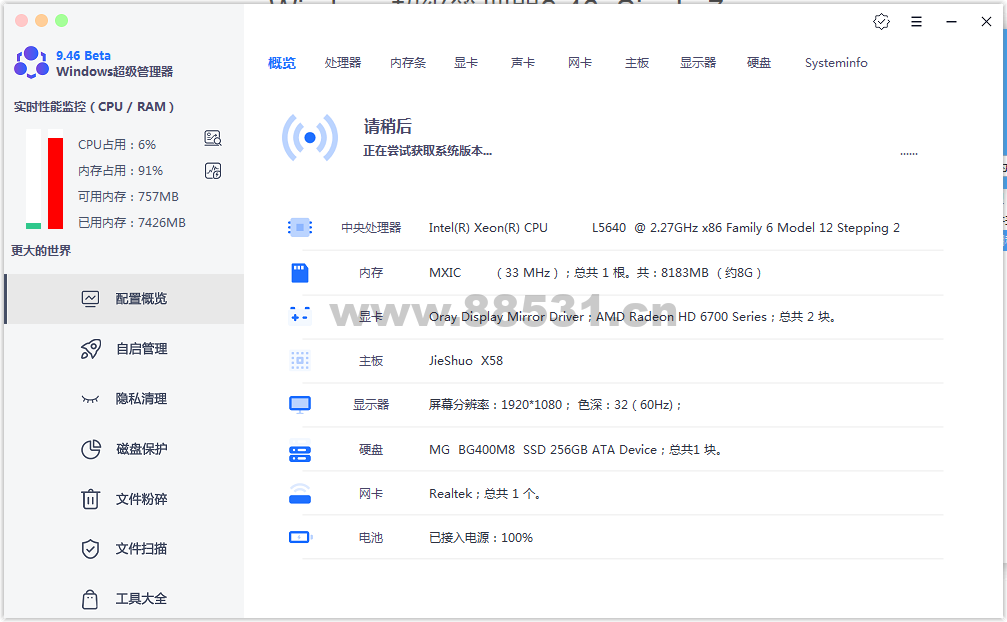Click the router icon for 网卡 row
Viewport: 1007px width, 622px height.
[x=300, y=494]
